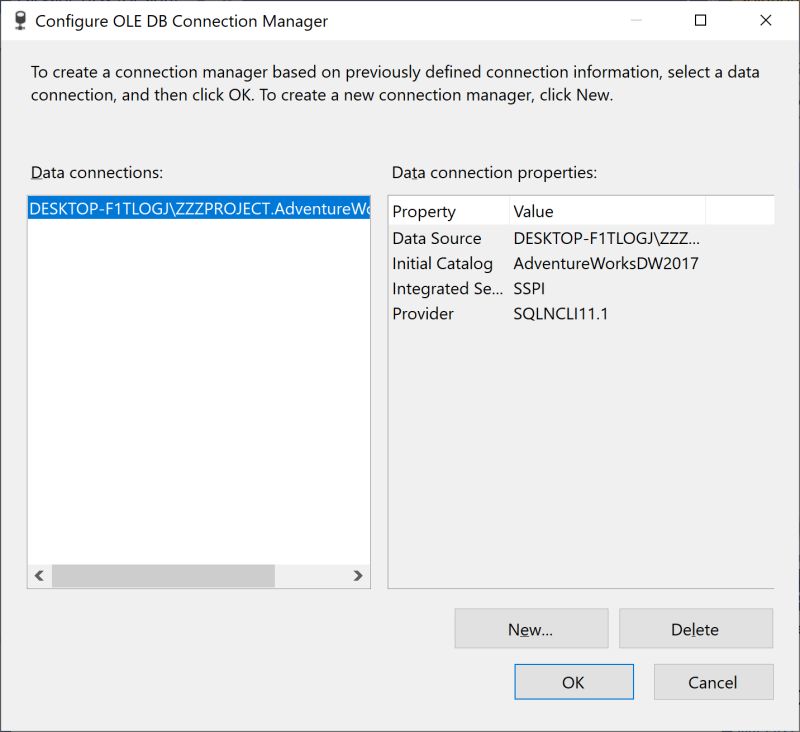800x732 pixels.
Task: Click the New... button
Action: [x=531, y=628]
